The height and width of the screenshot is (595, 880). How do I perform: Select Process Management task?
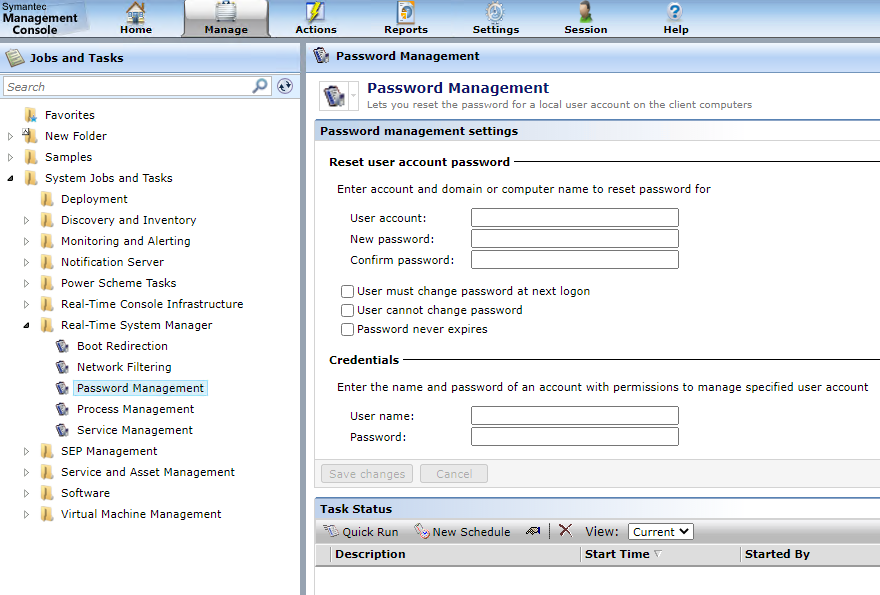(x=135, y=409)
